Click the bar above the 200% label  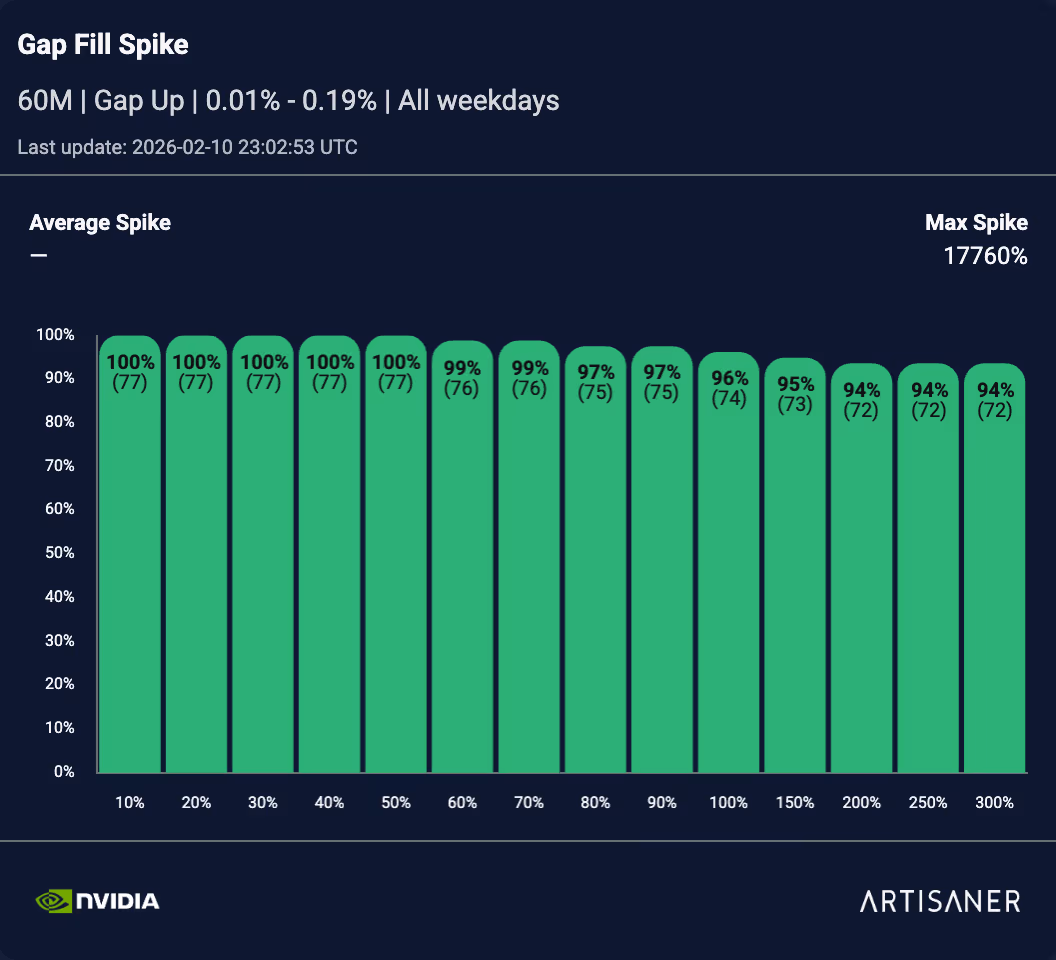coord(861,567)
